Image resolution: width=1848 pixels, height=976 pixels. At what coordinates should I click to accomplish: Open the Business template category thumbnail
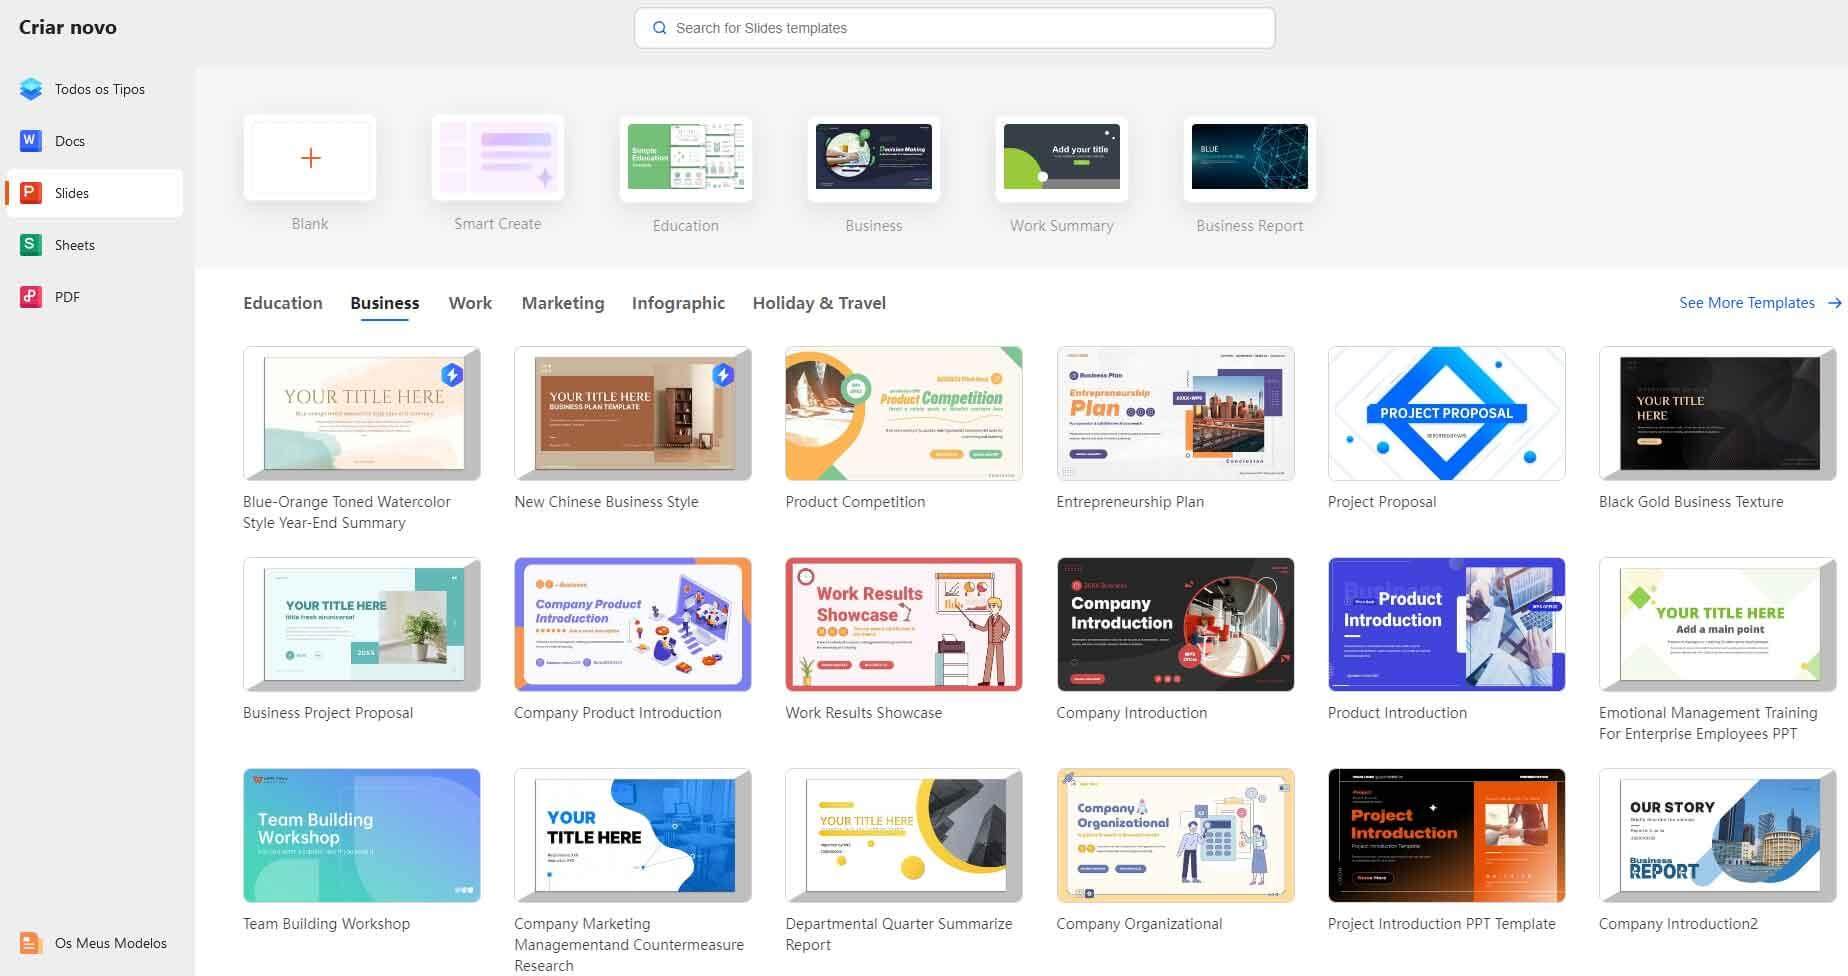click(x=874, y=158)
